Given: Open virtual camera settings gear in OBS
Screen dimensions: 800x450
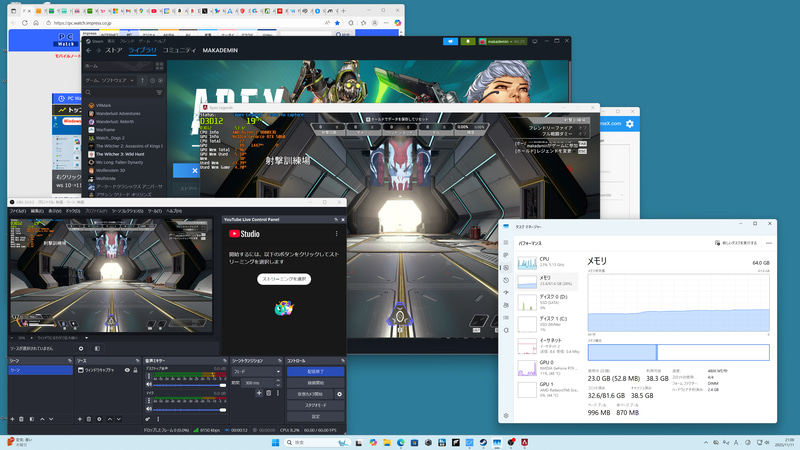Looking at the screenshot, I should pyautogui.click(x=339, y=394).
